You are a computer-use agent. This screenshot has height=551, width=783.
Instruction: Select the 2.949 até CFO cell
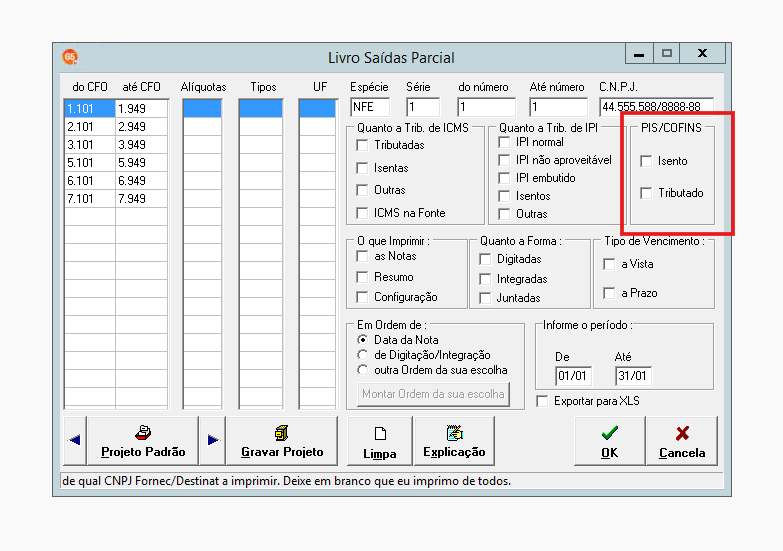coord(142,127)
